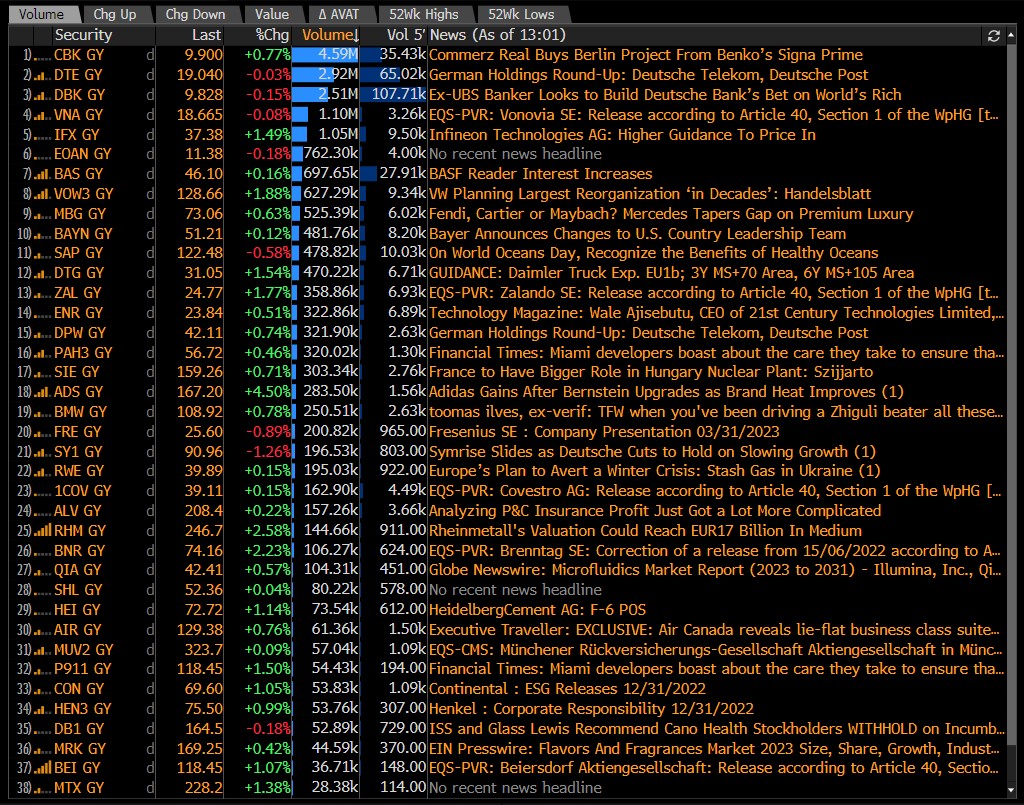This screenshot has height=805, width=1024.
Task: Open the chart icon beside RHM GY
Action: (42, 531)
